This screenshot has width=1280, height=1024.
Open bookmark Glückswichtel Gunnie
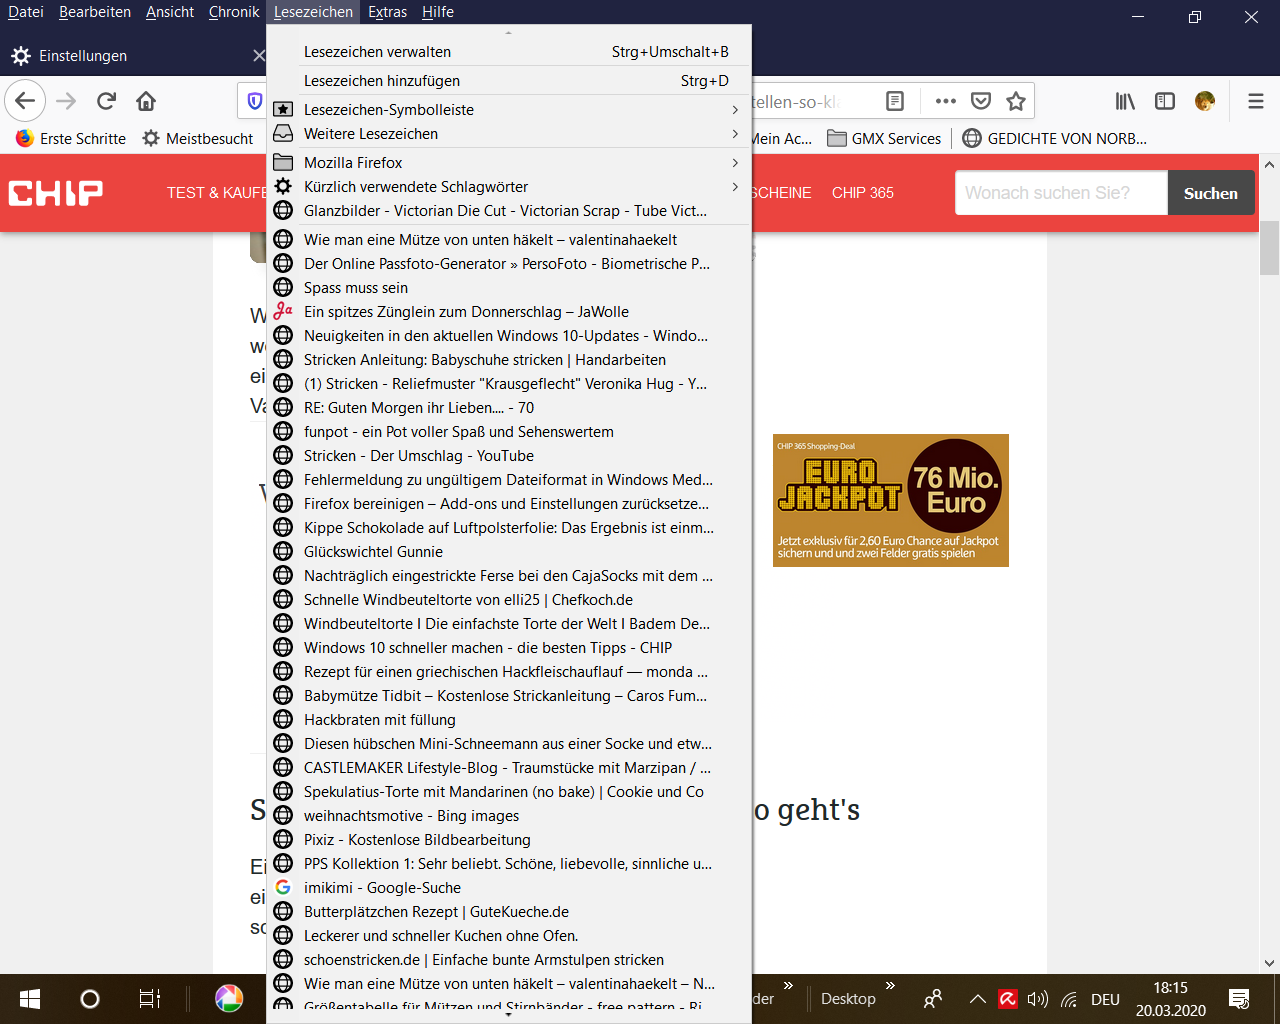click(x=509, y=552)
